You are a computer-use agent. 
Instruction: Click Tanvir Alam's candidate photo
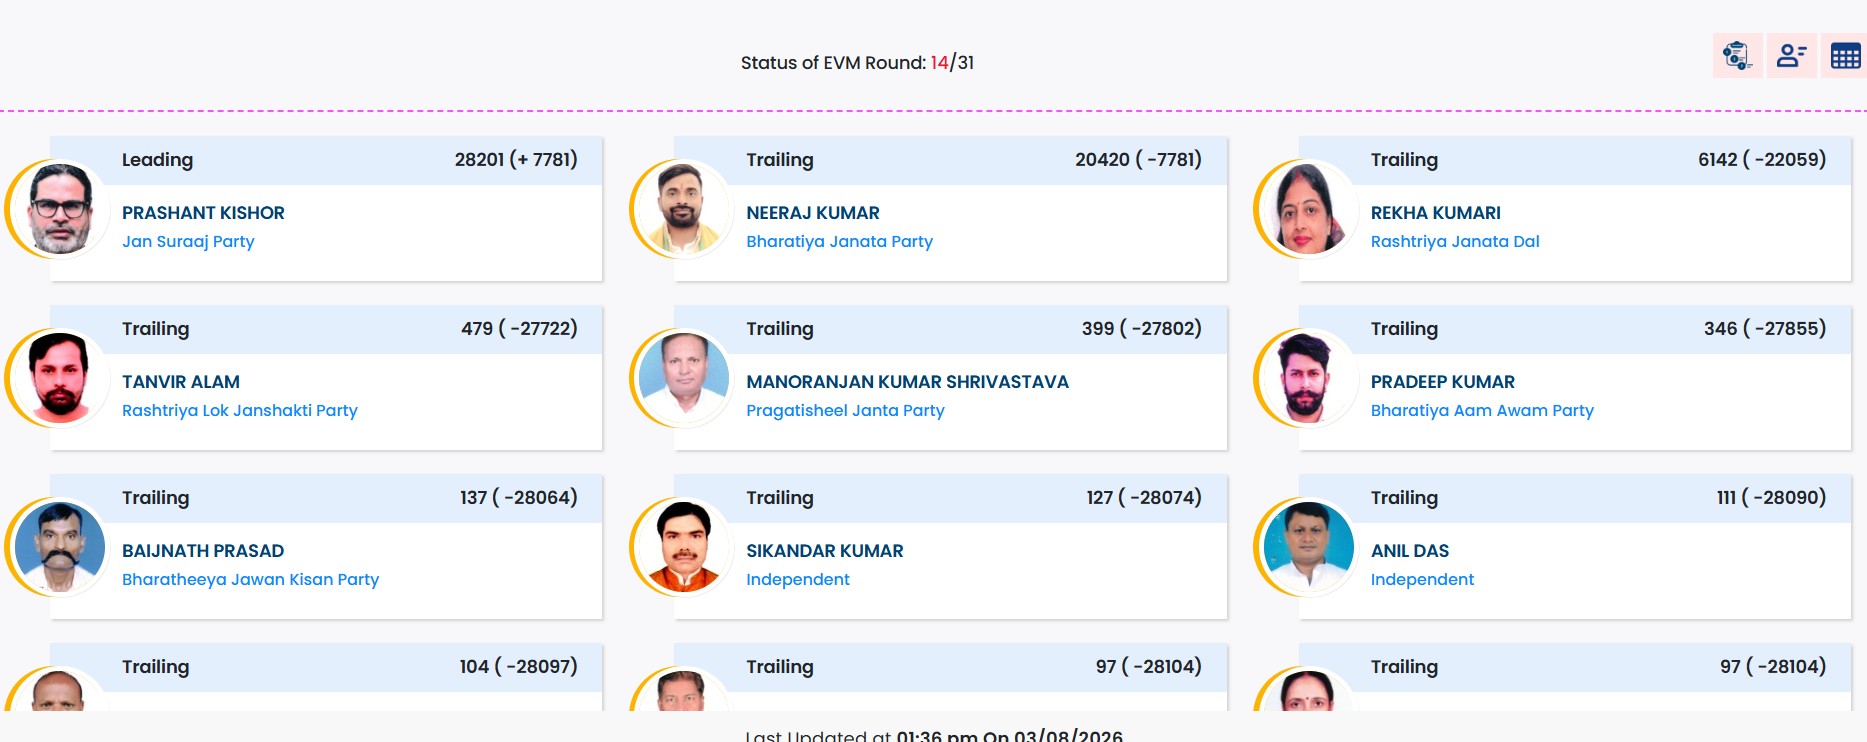59,378
